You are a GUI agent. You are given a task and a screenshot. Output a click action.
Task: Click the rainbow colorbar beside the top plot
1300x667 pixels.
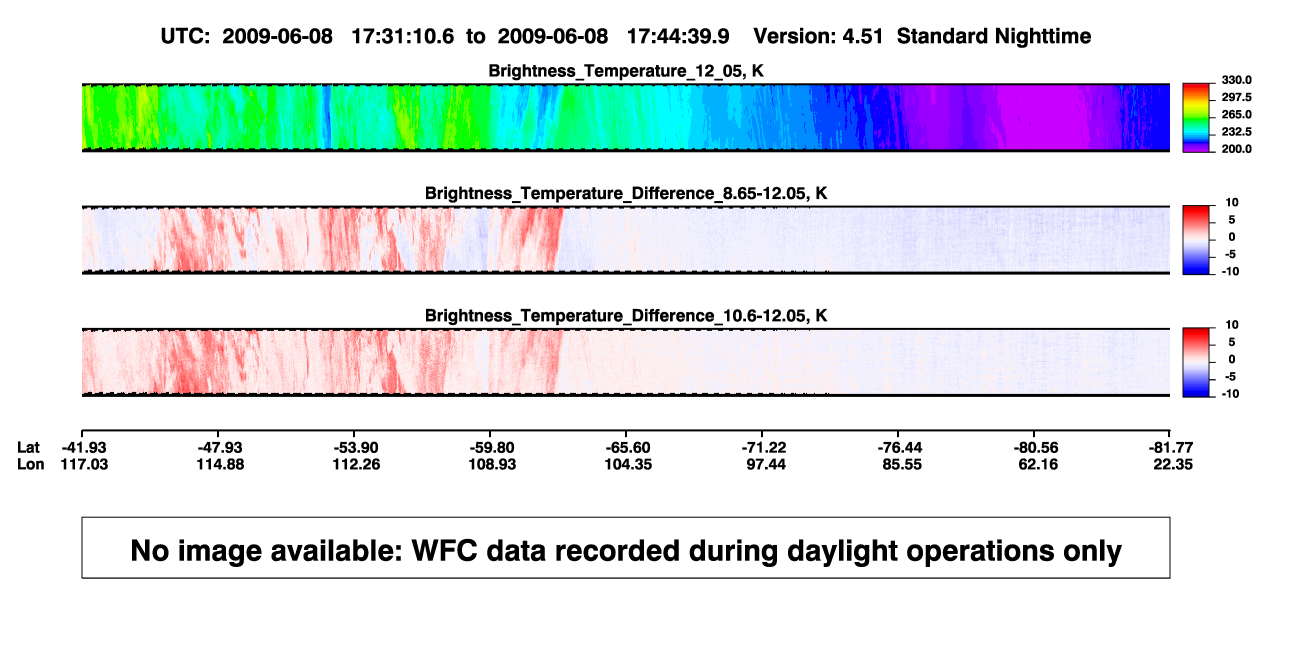(x=1197, y=117)
